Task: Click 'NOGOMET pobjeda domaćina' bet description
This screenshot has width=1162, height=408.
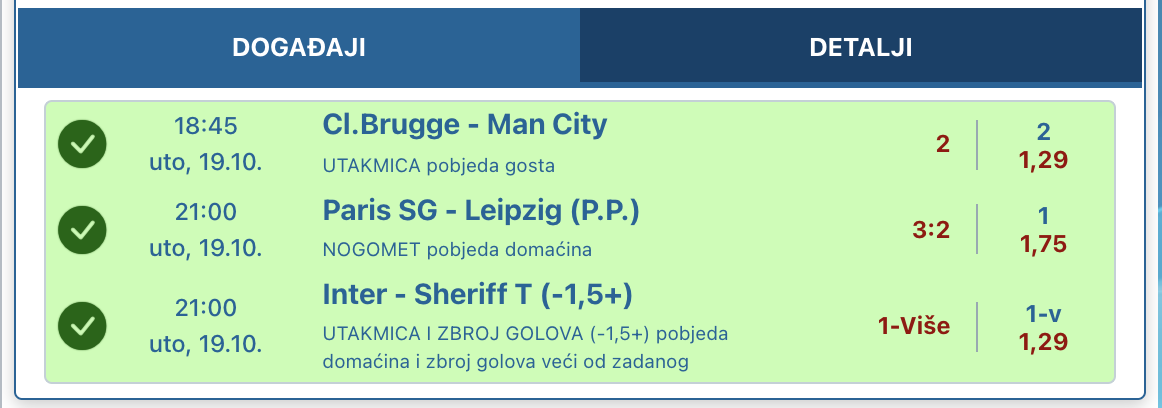Action: point(457,250)
